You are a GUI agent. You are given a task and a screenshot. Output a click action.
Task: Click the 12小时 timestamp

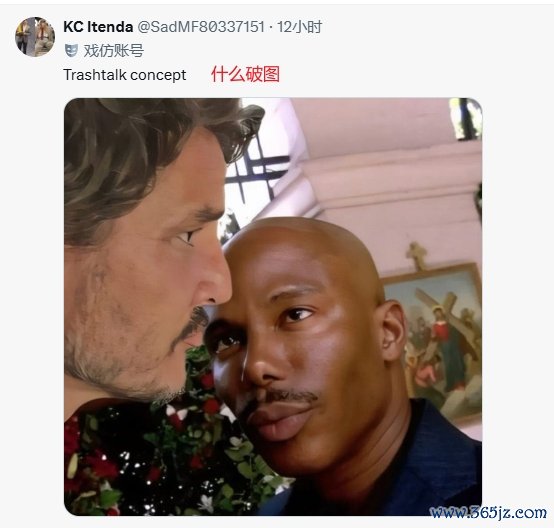pos(299,27)
